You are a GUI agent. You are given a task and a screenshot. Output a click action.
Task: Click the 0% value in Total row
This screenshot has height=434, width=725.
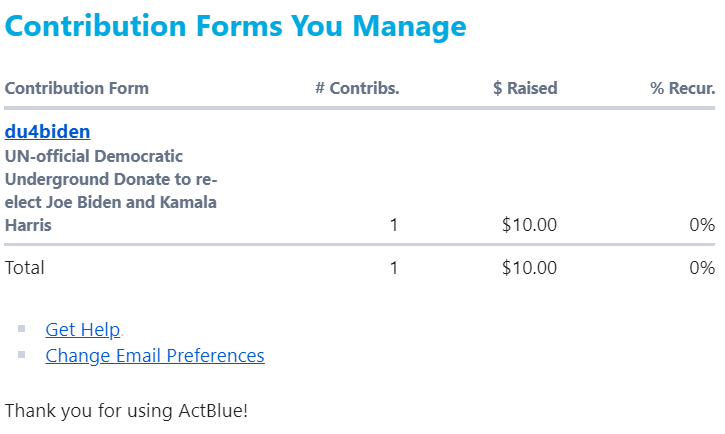pos(702,267)
